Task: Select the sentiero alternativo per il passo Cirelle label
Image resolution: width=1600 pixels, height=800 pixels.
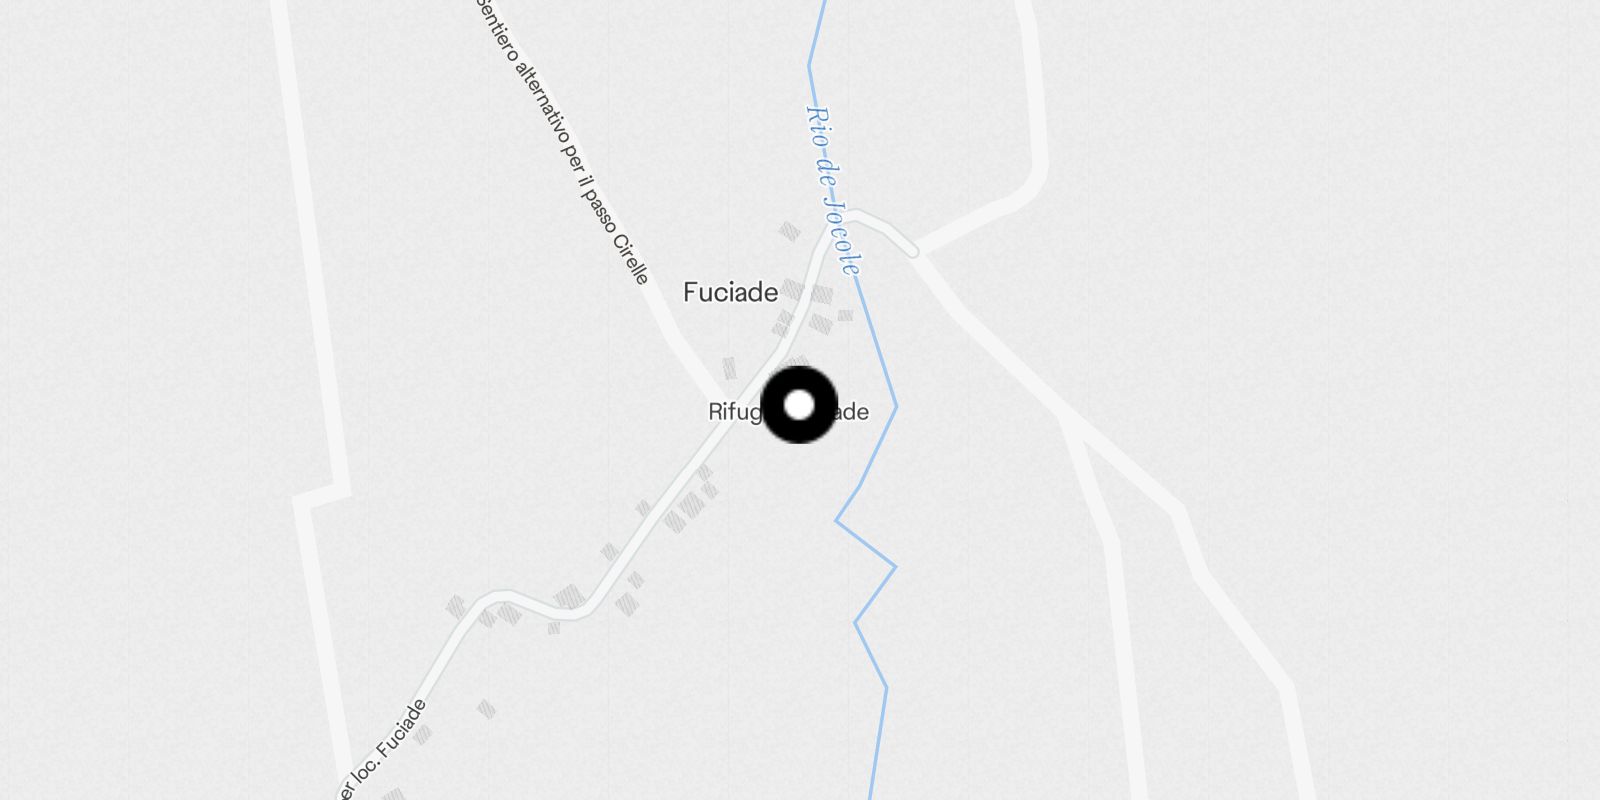Action: [x=565, y=140]
